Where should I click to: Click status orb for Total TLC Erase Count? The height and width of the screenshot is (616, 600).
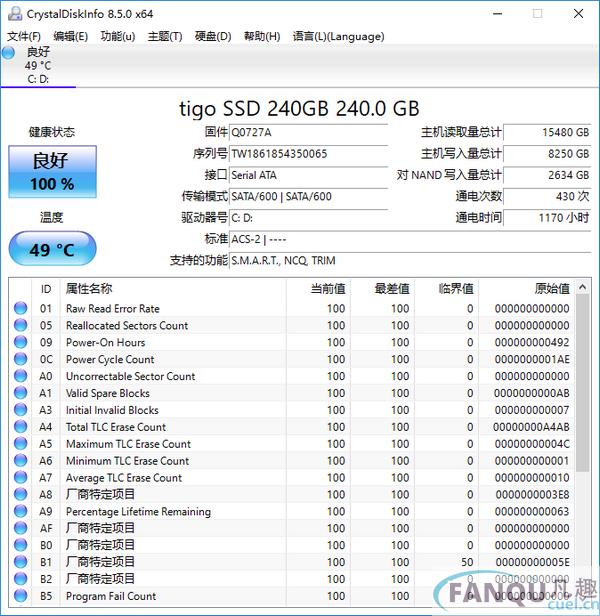[x=20, y=426]
